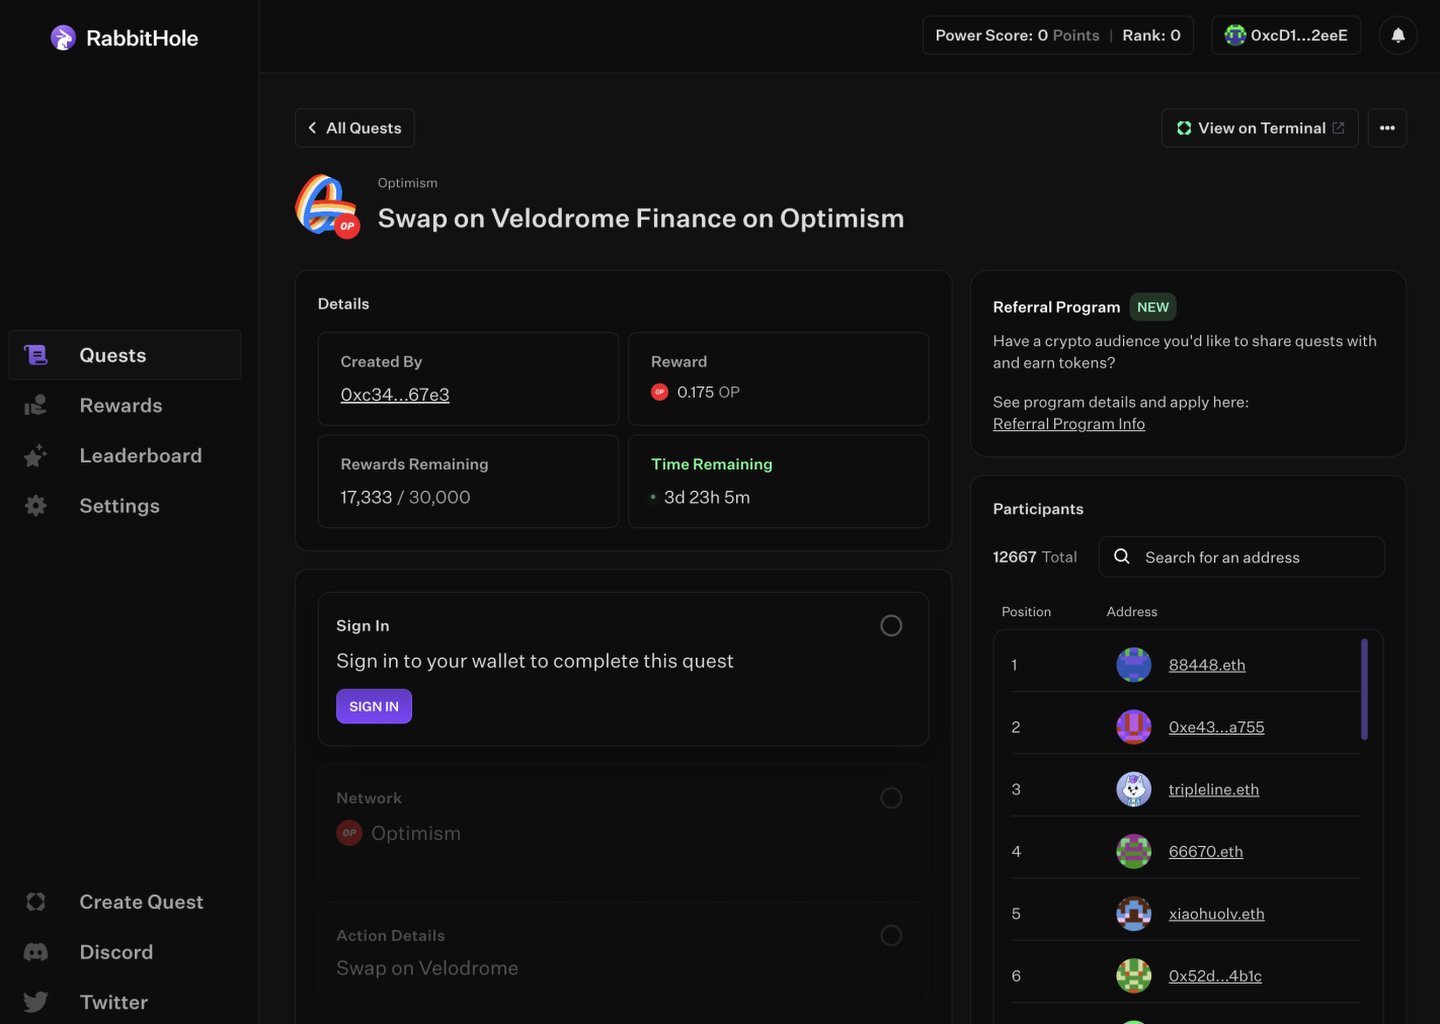Open wallet button 0xcD1...2eeE
Image resolution: width=1440 pixels, height=1024 pixels.
point(1286,35)
